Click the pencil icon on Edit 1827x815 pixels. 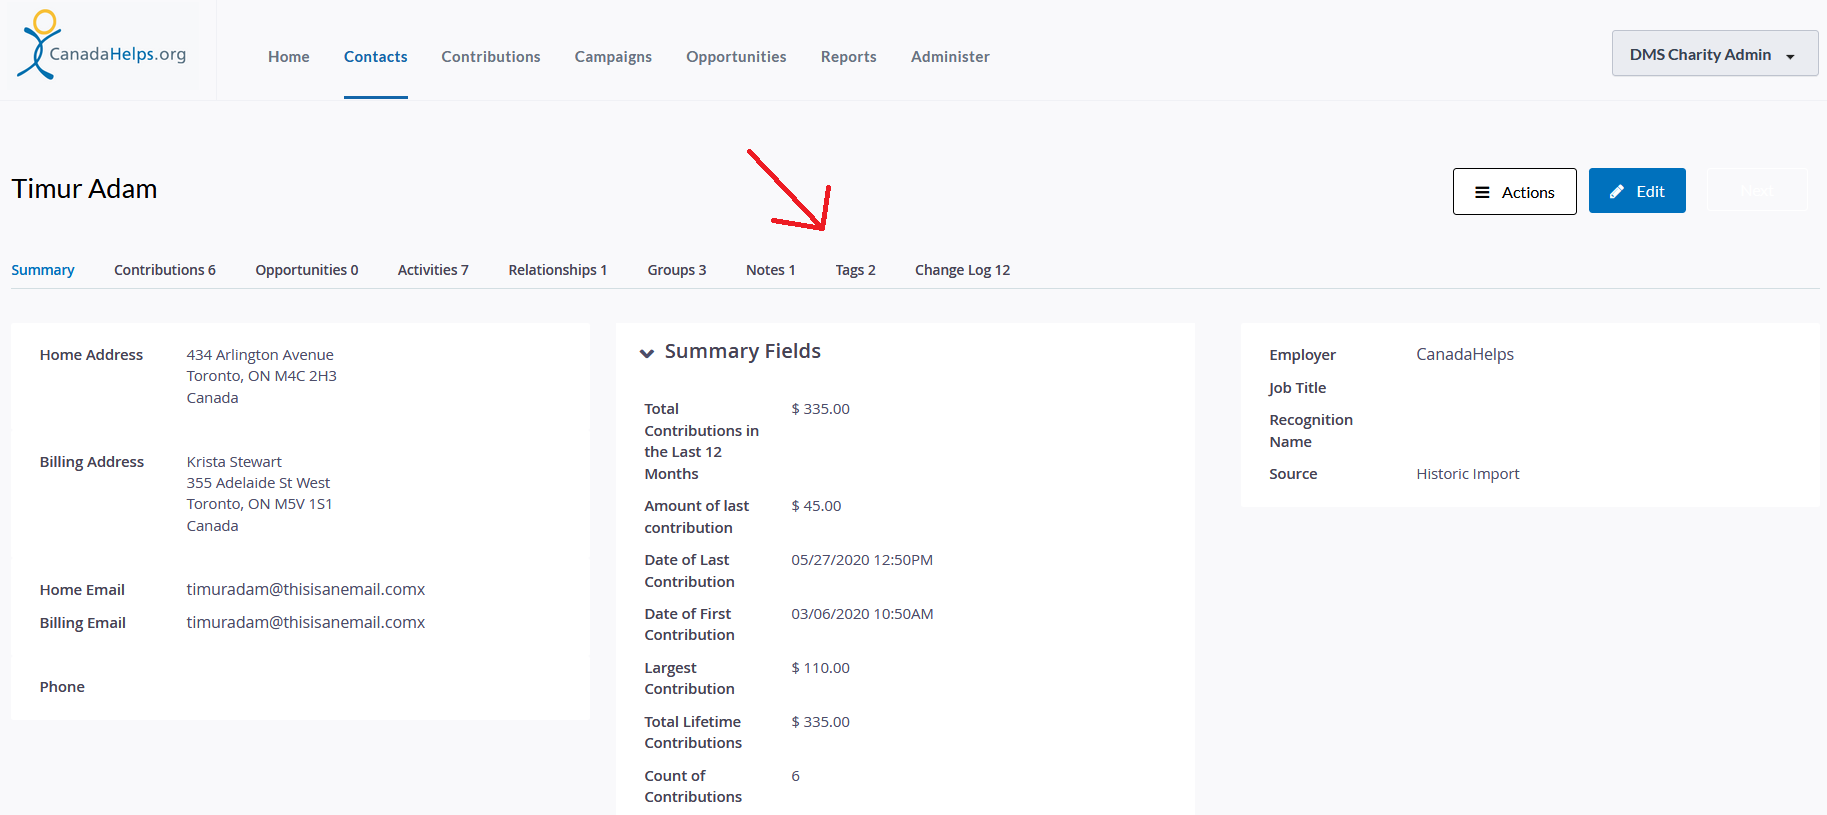1616,191
